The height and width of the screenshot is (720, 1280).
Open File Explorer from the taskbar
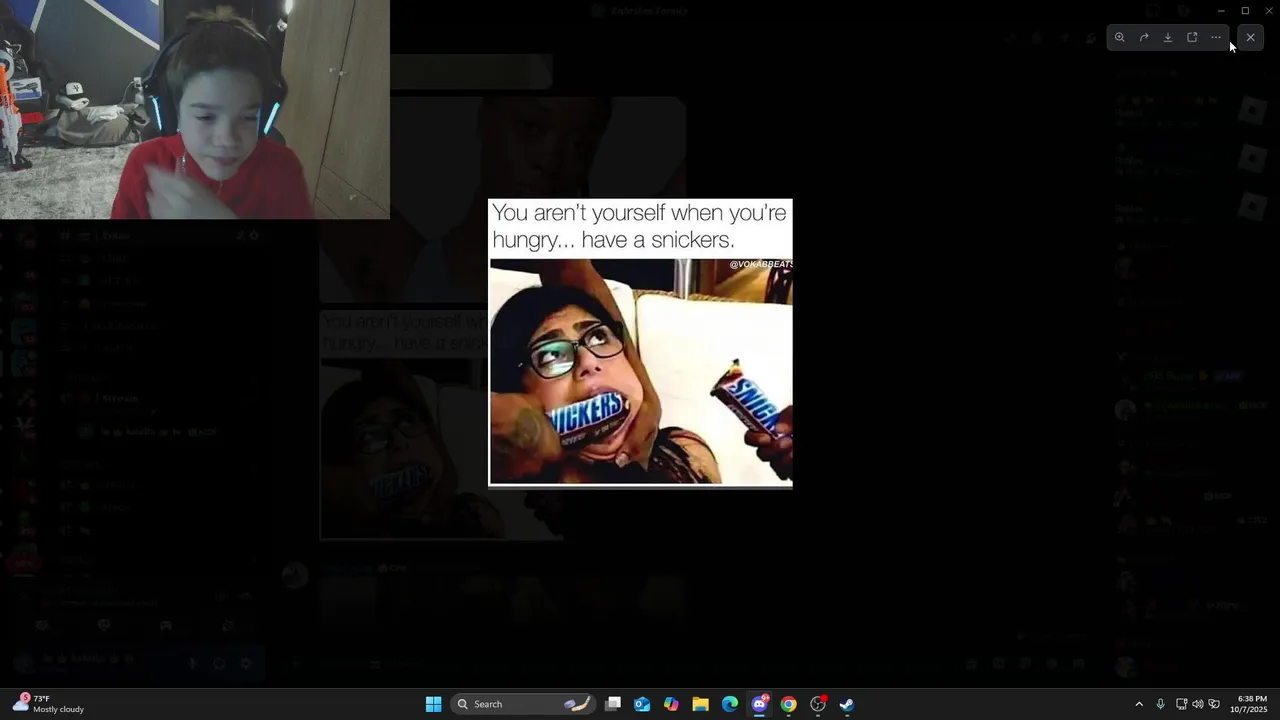(x=700, y=704)
